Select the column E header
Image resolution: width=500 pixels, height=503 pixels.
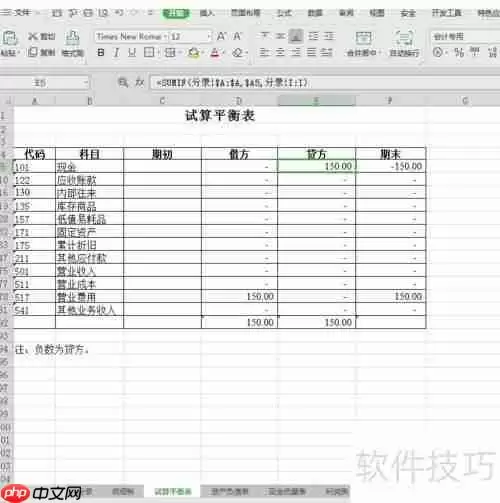coord(316,100)
